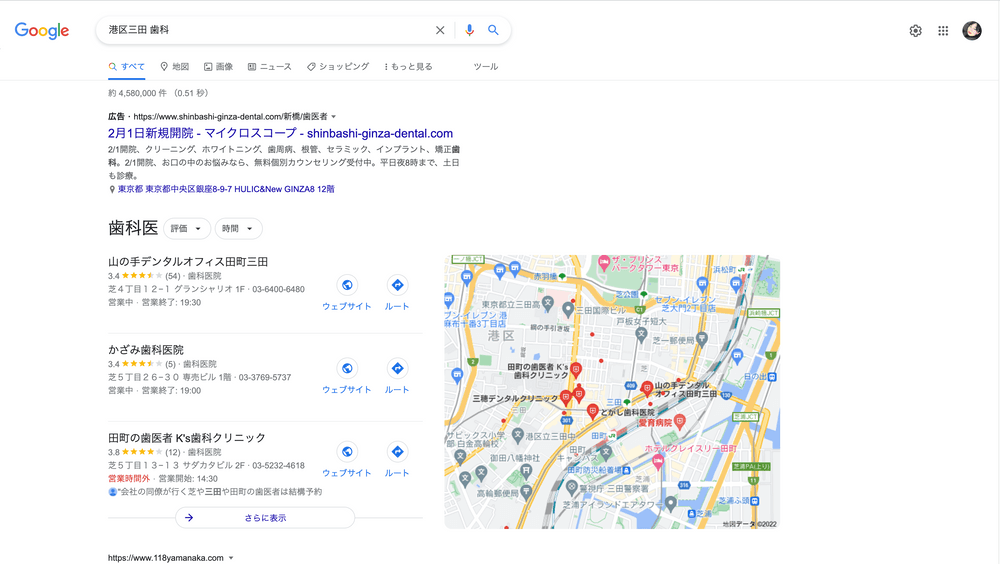This screenshot has width=1000, height=564.
Task: Expand ad URL dropdown arrow
Action: point(334,117)
